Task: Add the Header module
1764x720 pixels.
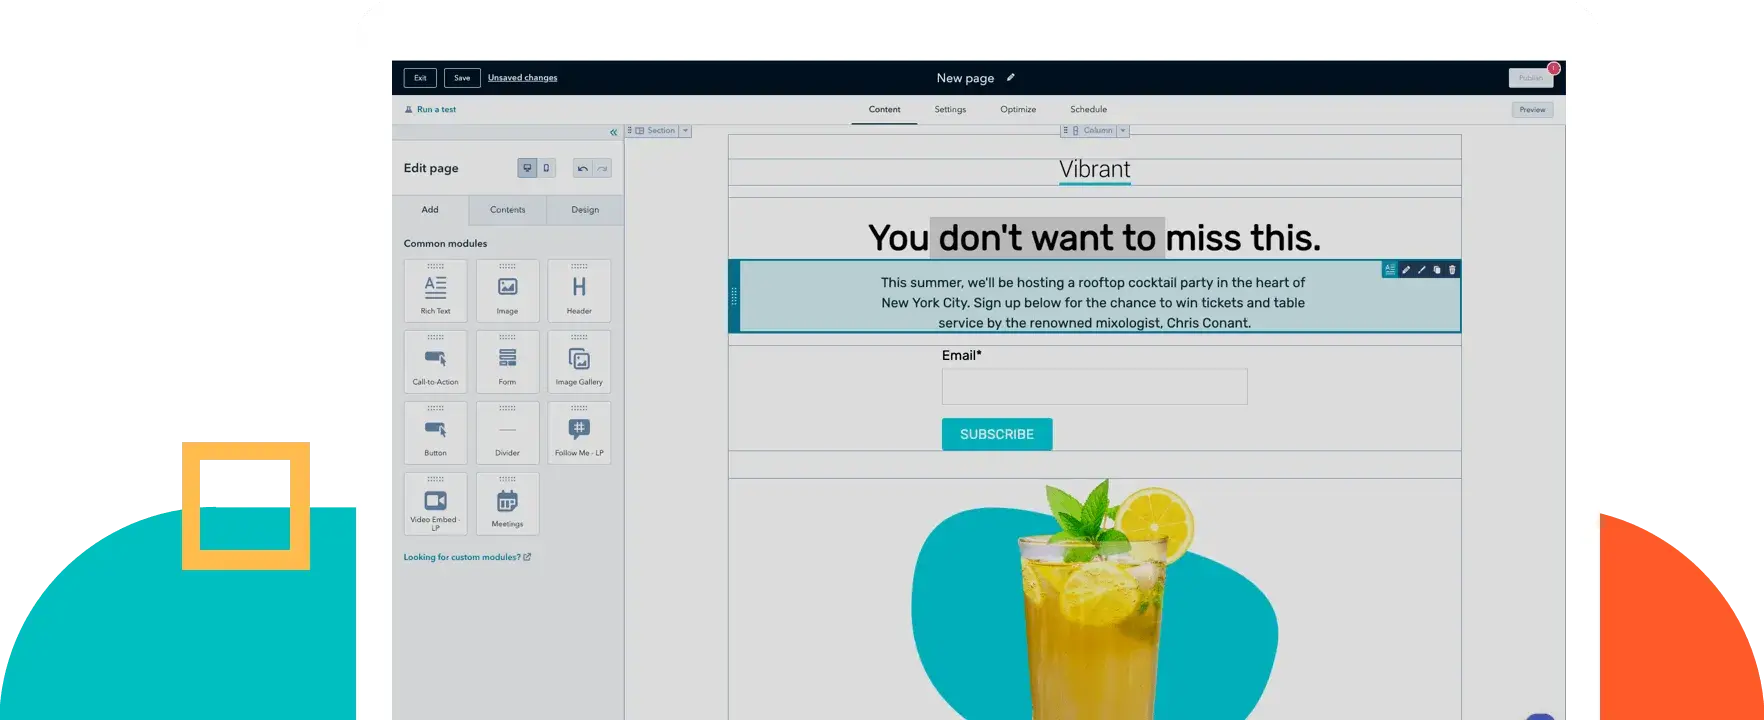Action: click(579, 290)
